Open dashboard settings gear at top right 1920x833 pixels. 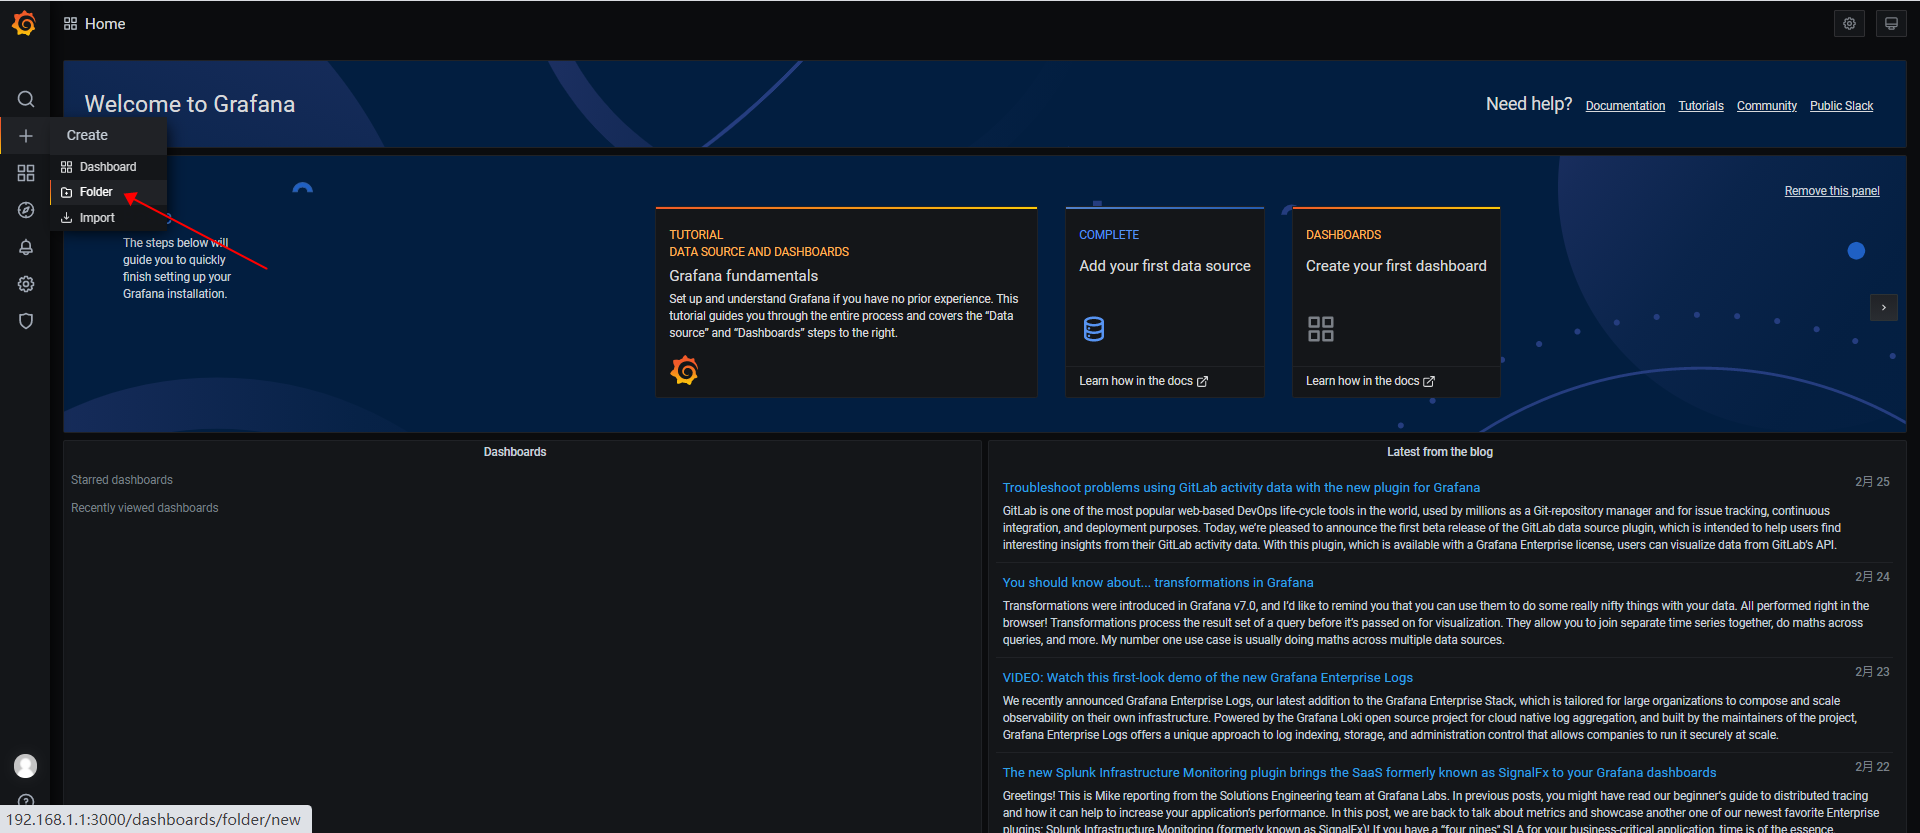coord(1849,24)
